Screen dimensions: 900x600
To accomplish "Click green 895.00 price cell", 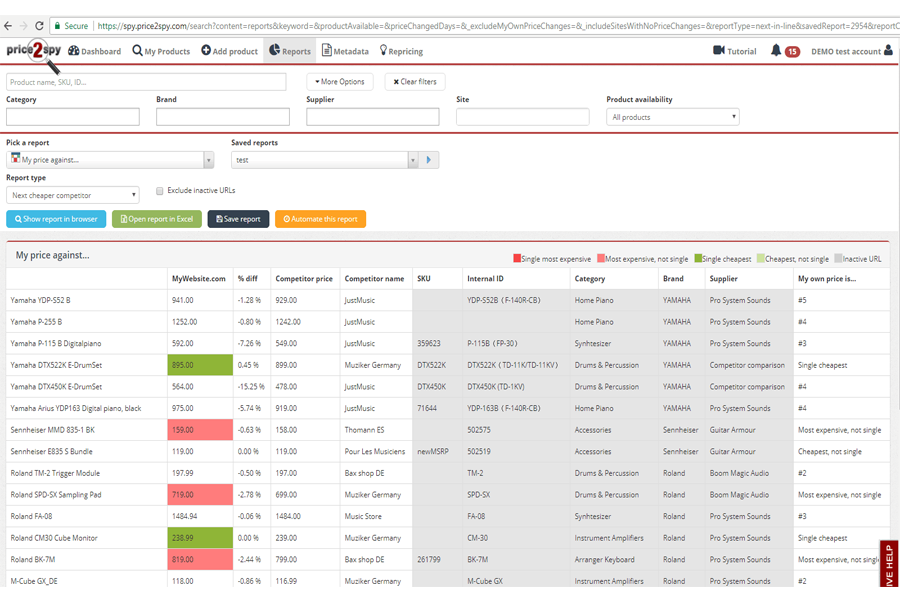I will (200, 365).
